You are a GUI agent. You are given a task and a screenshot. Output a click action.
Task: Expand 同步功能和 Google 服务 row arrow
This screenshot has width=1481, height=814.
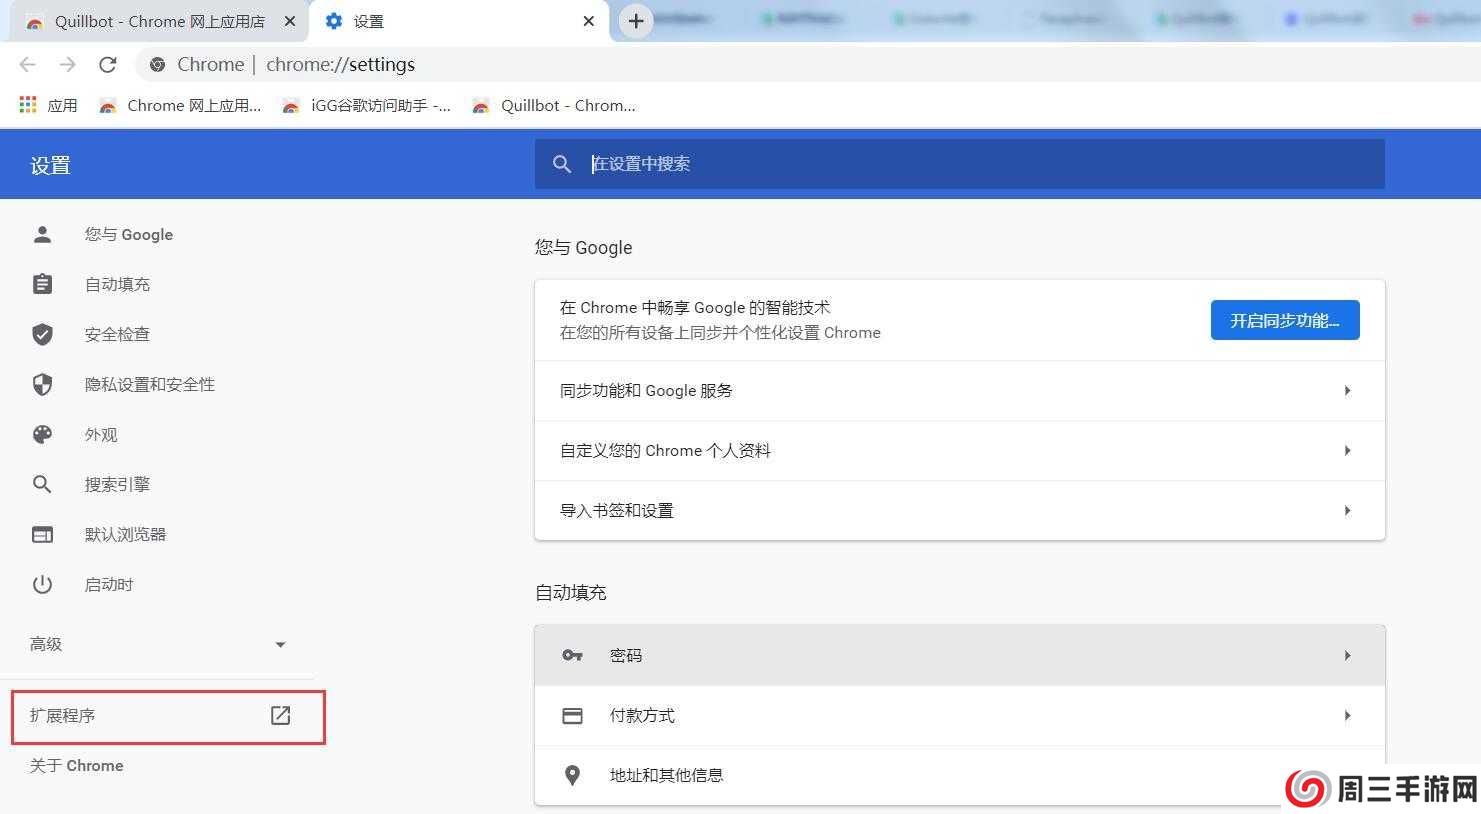[x=1347, y=391]
